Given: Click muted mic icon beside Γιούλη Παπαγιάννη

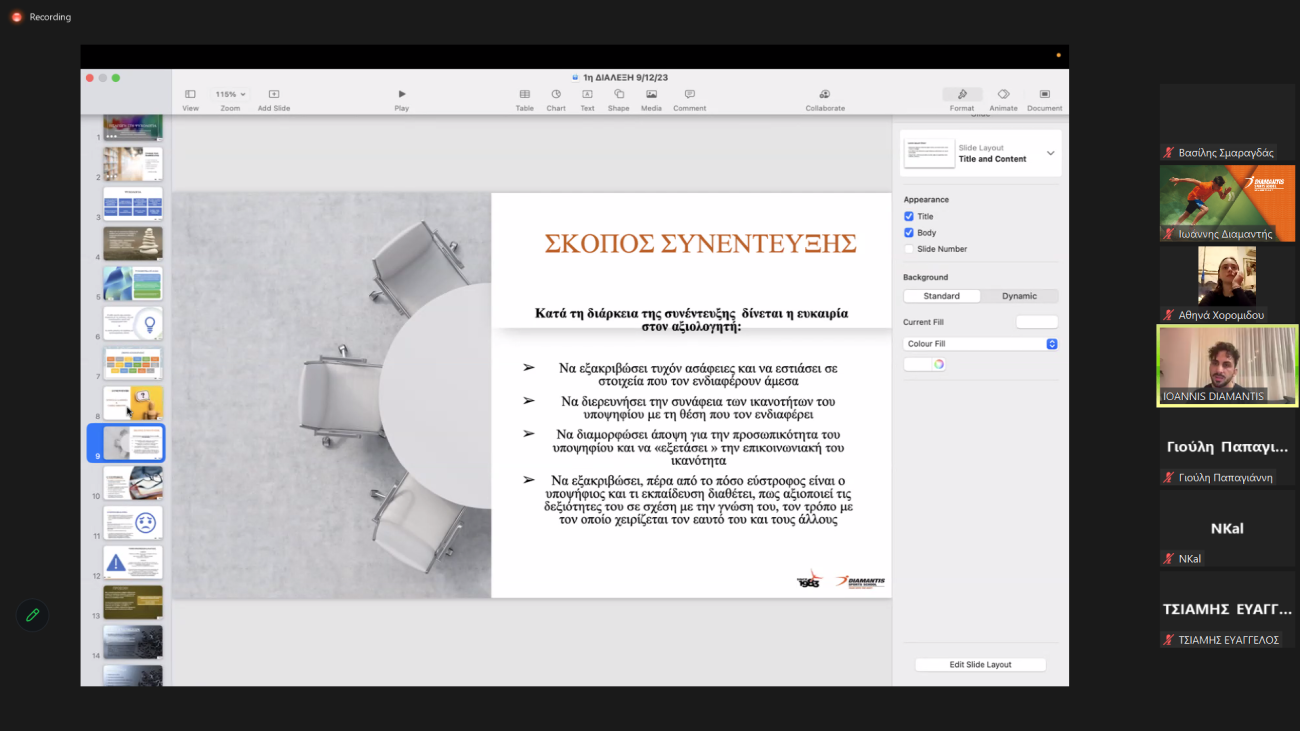Looking at the screenshot, I should point(1168,478).
